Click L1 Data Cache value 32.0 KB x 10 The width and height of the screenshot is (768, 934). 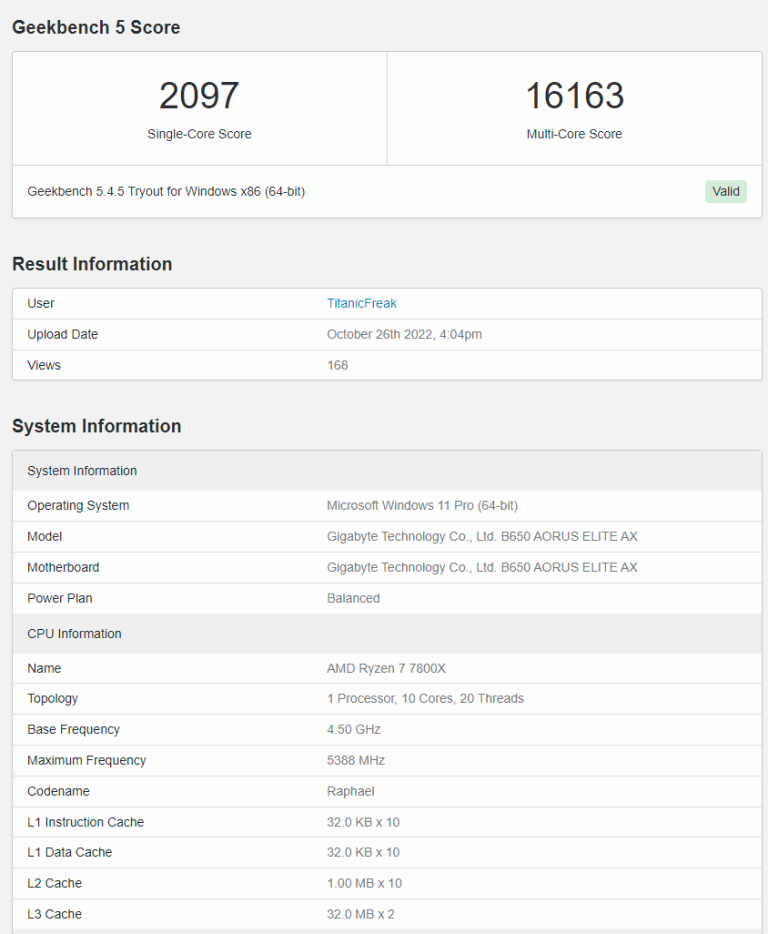(363, 852)
